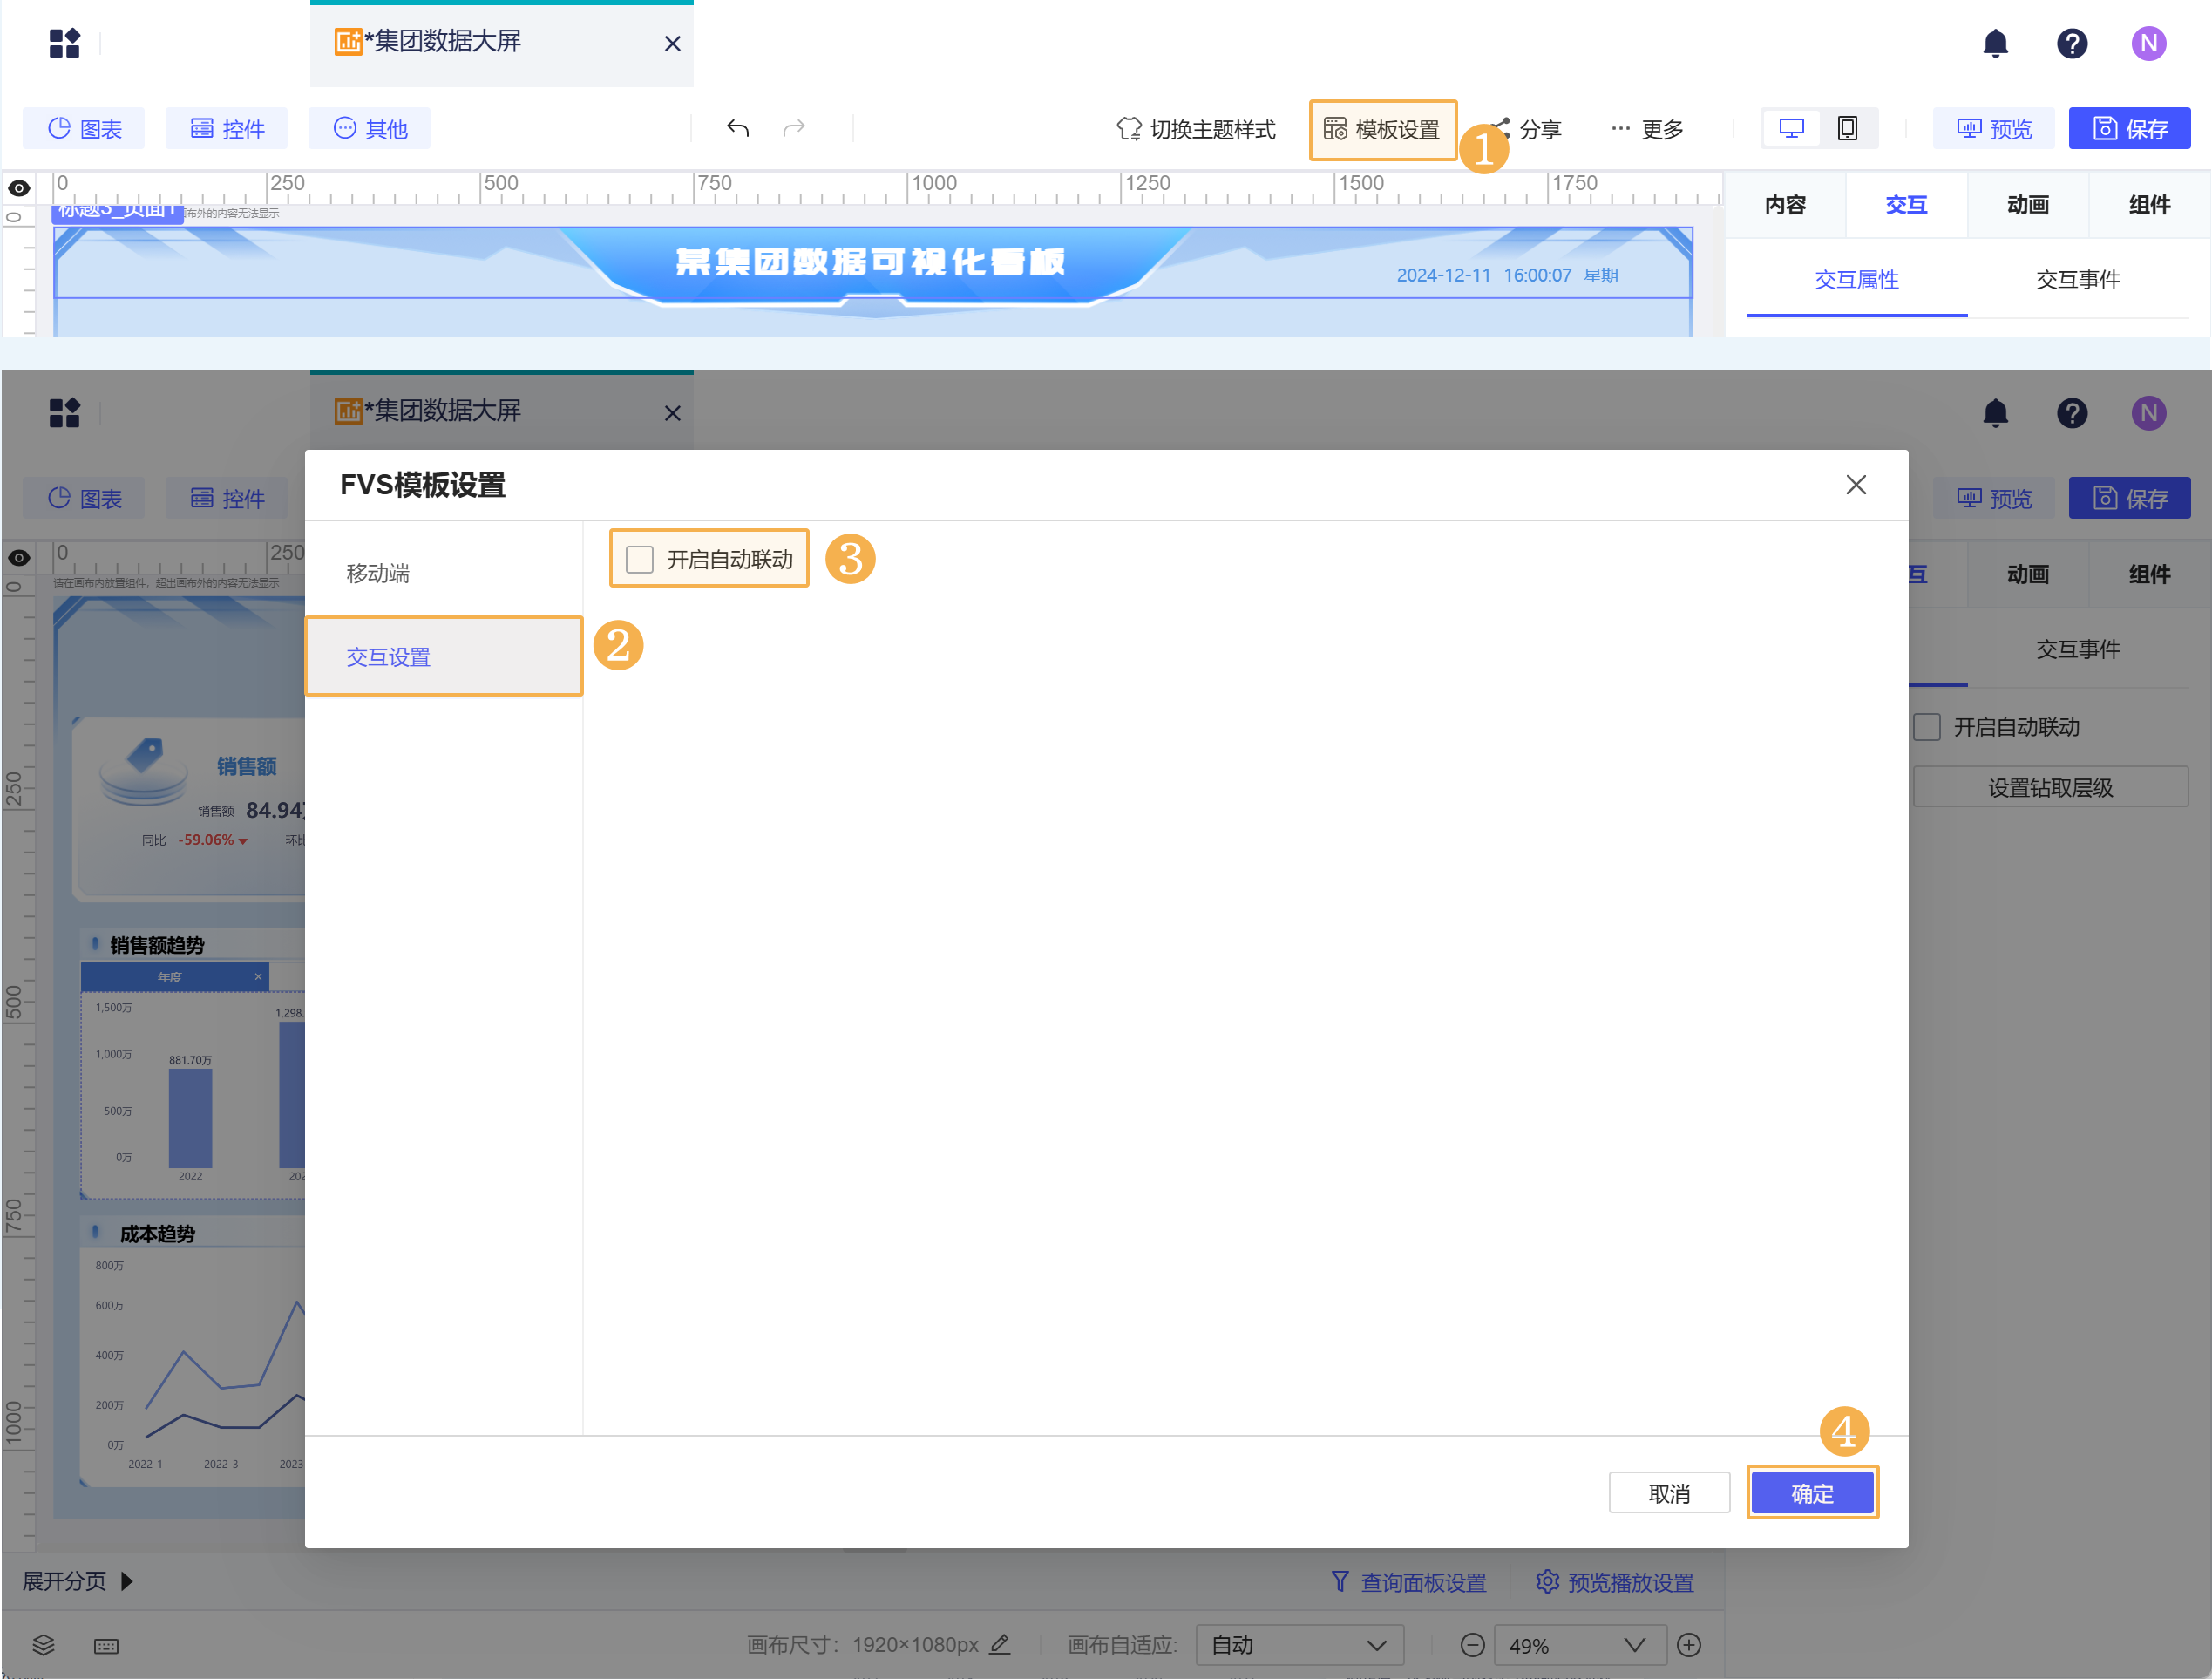Switch to the 组件 tab in the undimmed panel
The image size is (2212, 1679).
(2149, 205)
